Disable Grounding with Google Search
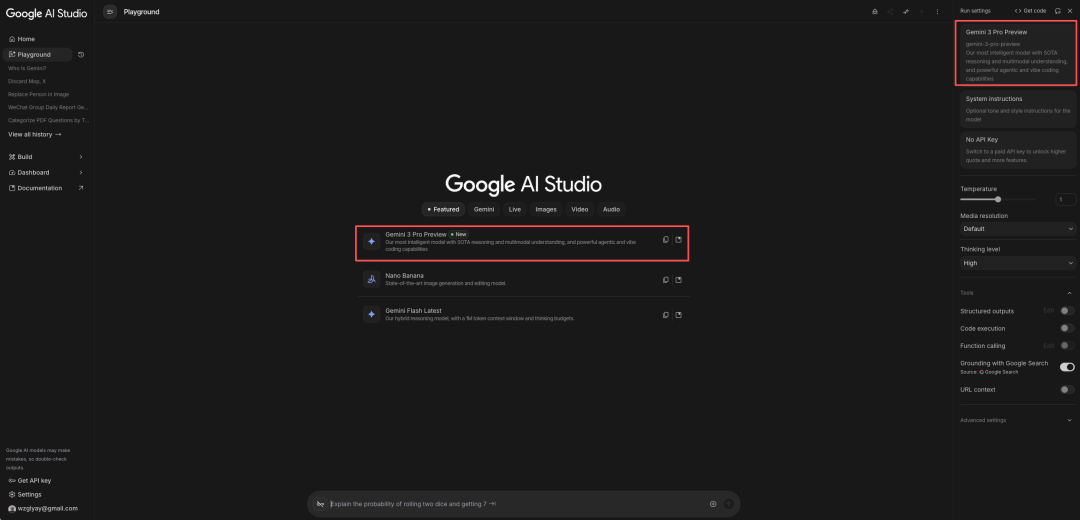The width and height of the screenshot is (1080, 520). tap(1067, 367)
